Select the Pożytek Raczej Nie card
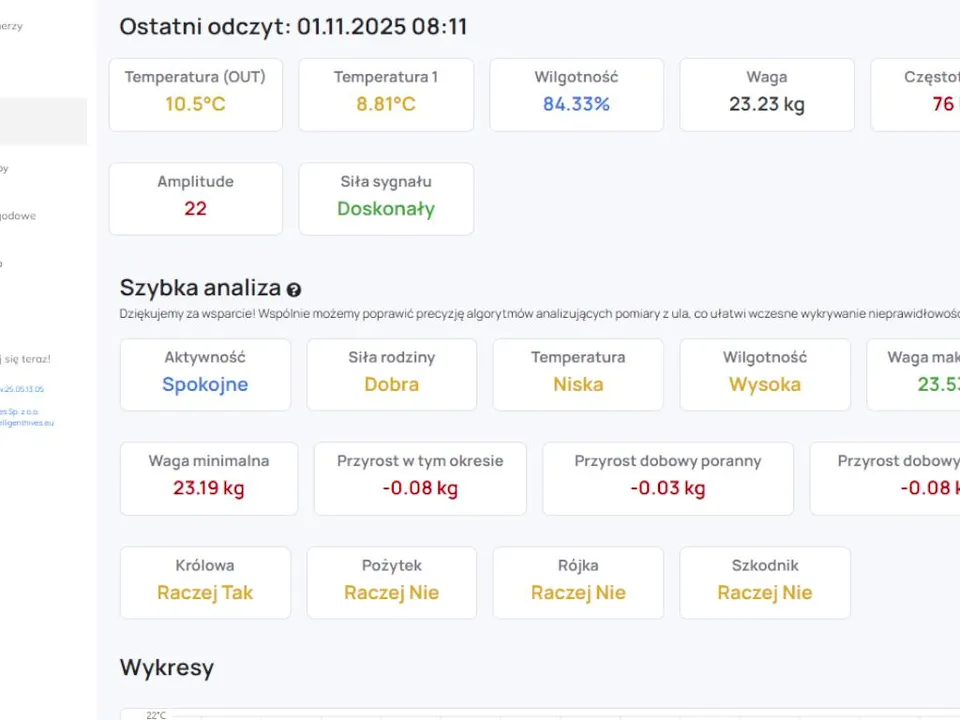960x720 pixels. pyautogui.click(x=392, y=582)
